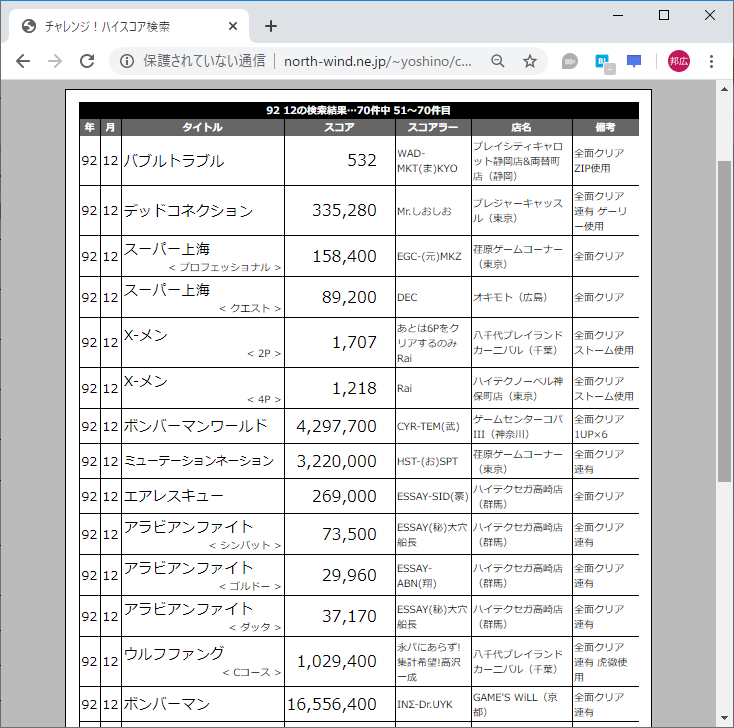The width and height of the screenshot is (734, 728).
Task: Click the shop name オキモト（広島）
Action: tap(510, 297)
